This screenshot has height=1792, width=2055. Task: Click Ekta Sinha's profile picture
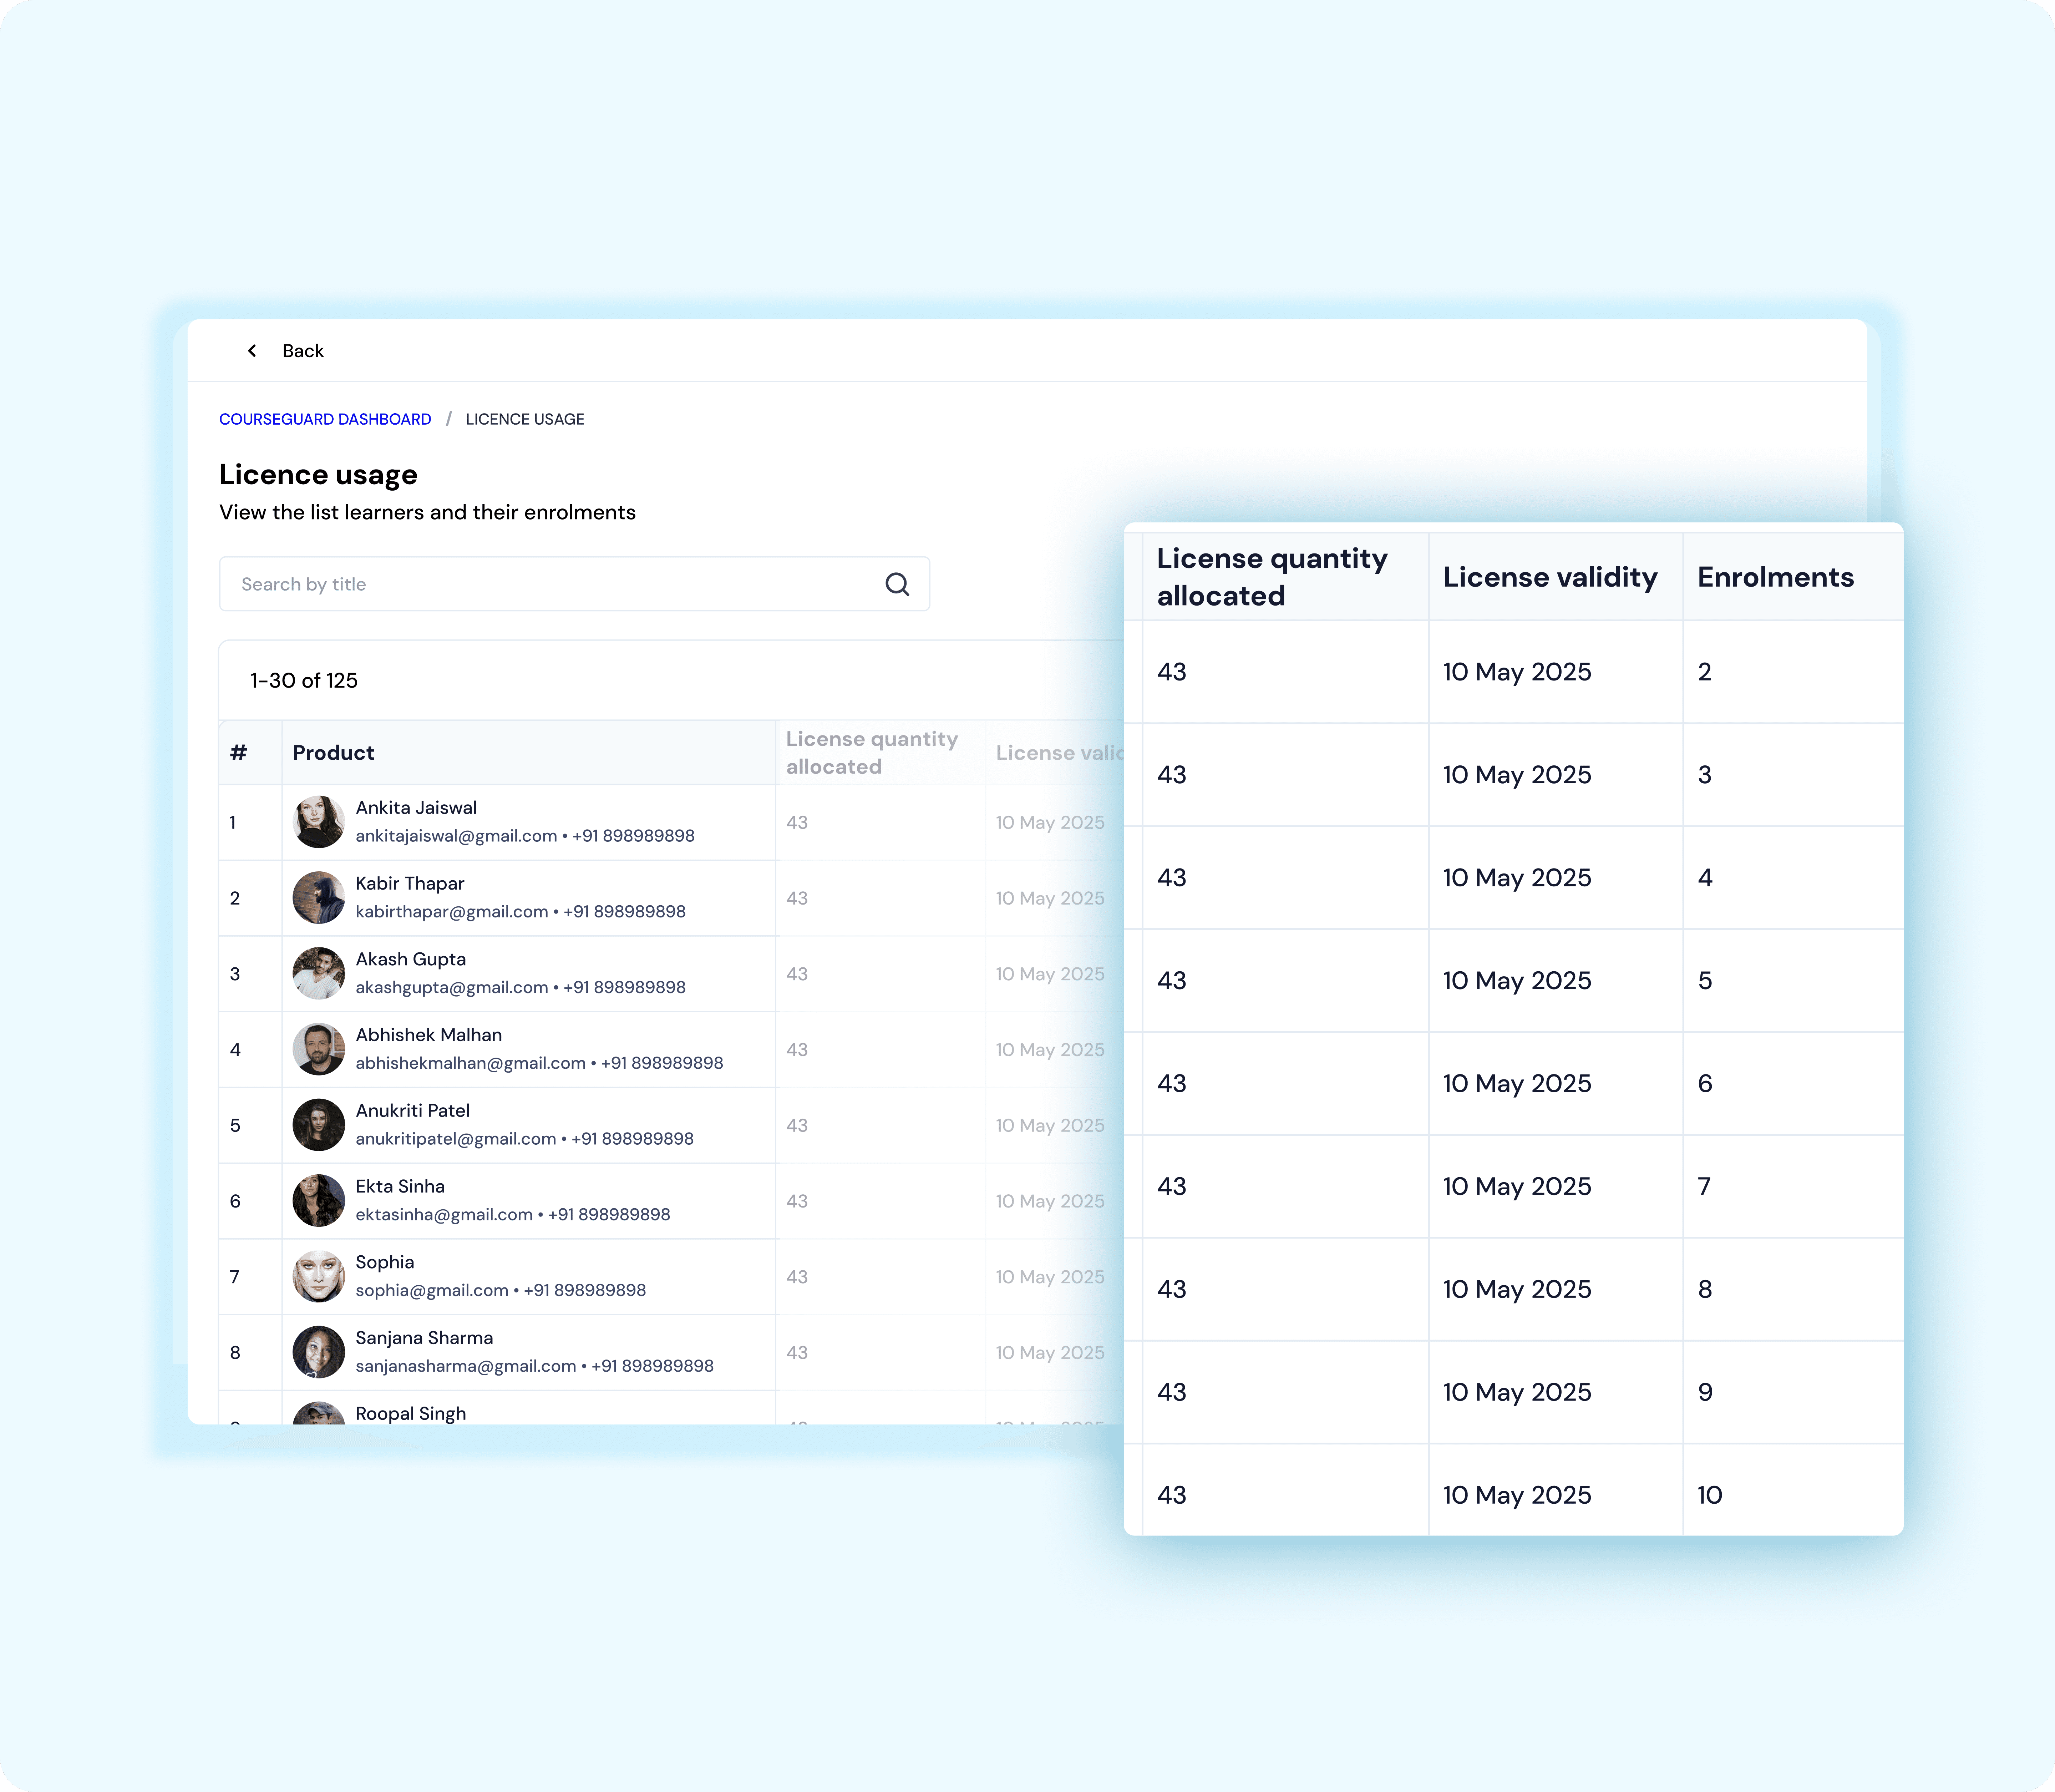pyautogui.click(x=318, y=1201)
